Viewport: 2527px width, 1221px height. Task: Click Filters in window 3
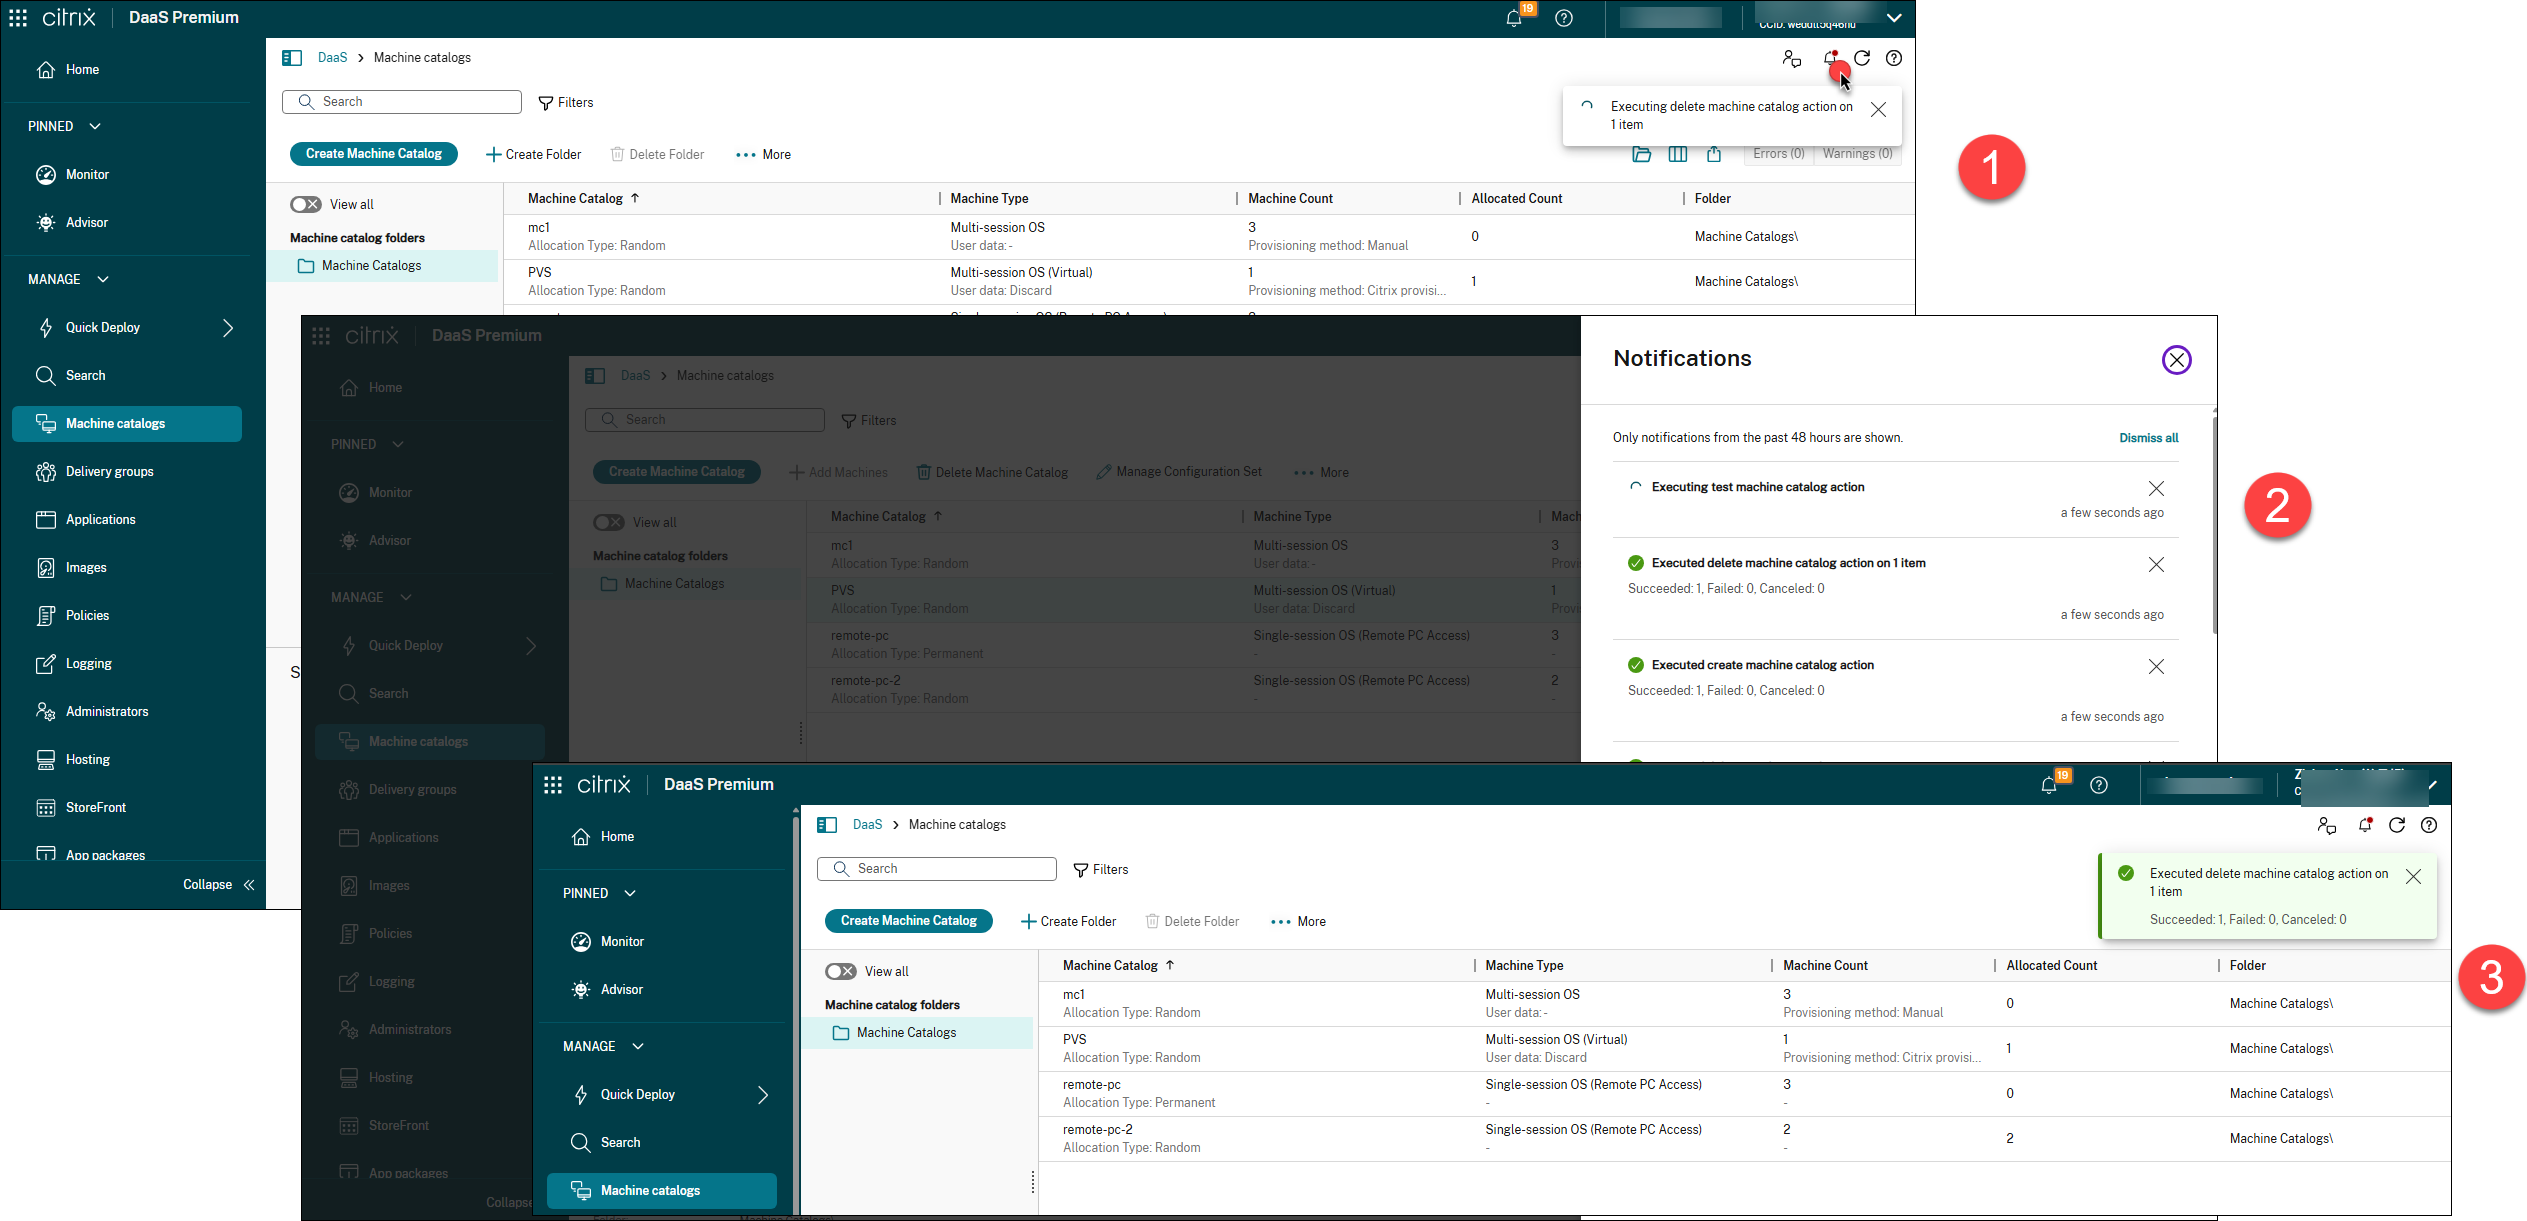[x=1101, y=869]
